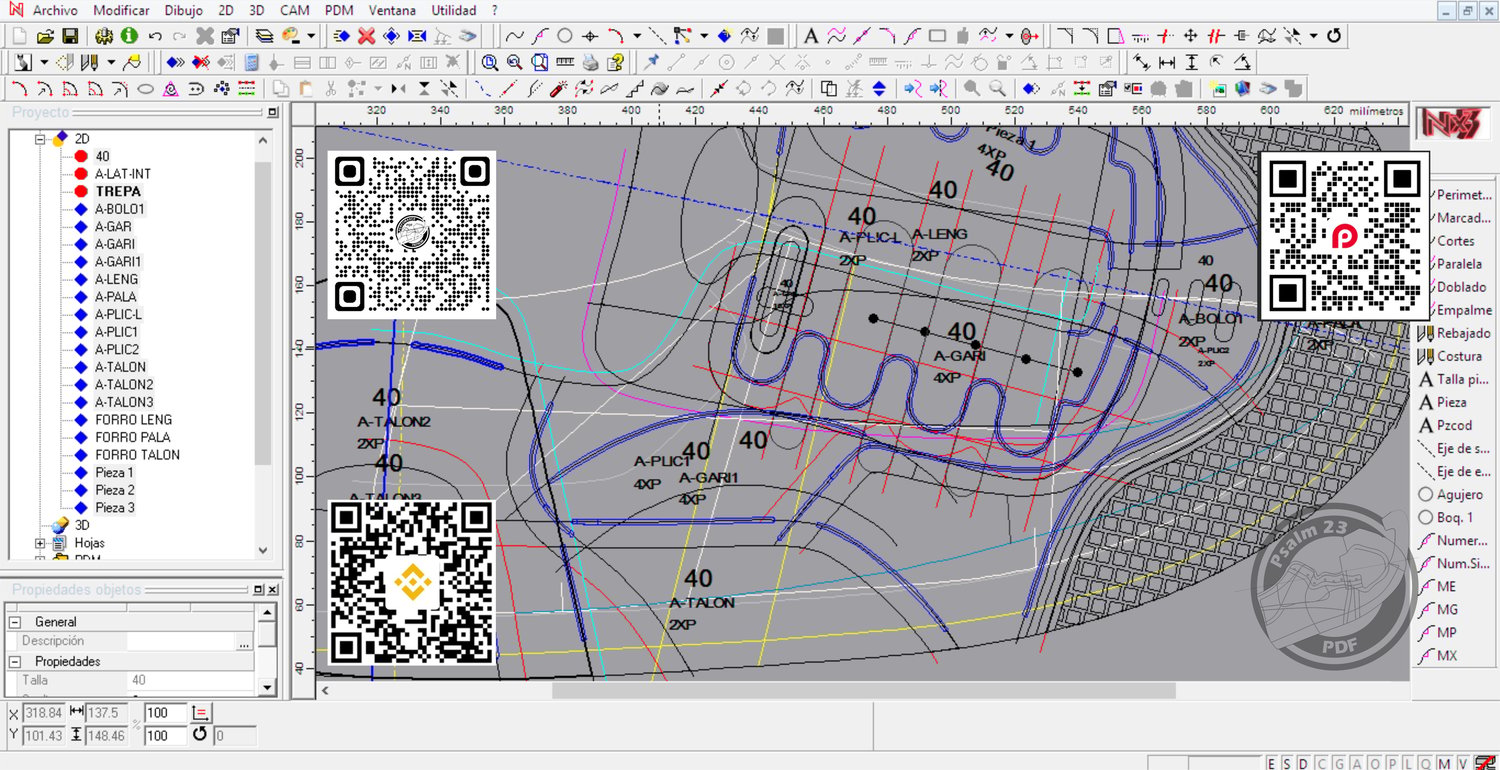This screenshot has height=770, width=1500.
Task: Select A-GARI1 in the project tree
Action: click(117, 262)
